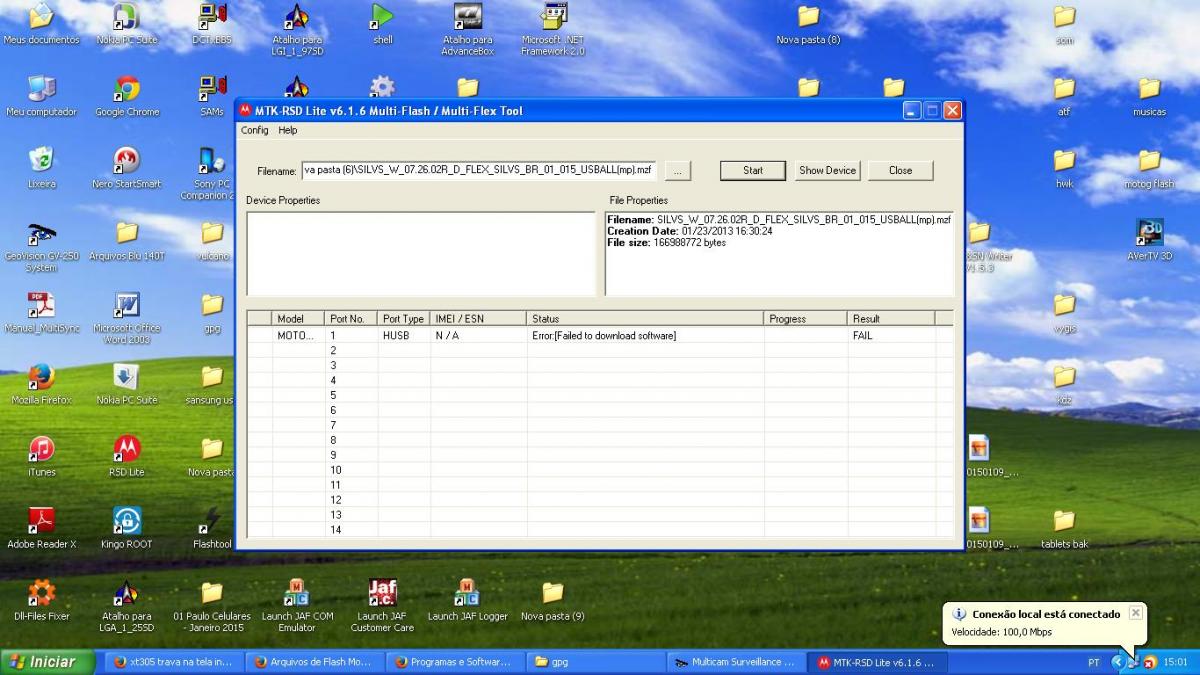This screenshot has height=675, width=1200.
Task: Click the browse (...) file button
Action: click(x=677, y=171)
